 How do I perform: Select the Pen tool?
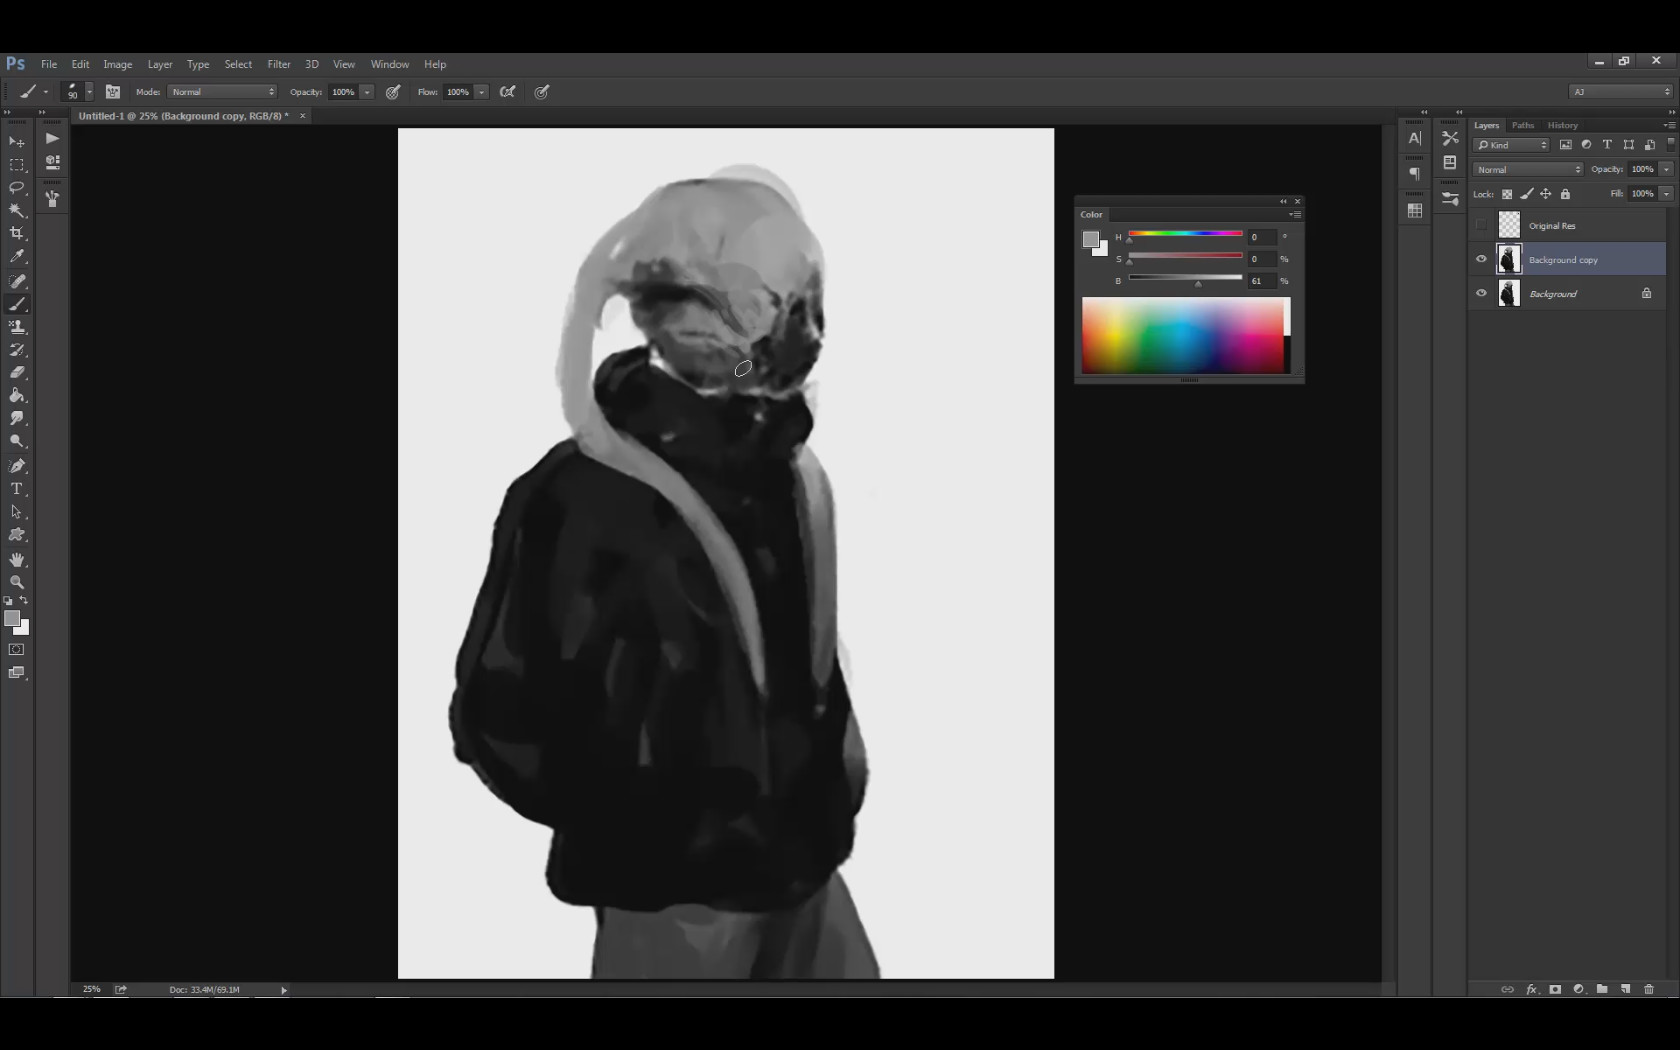coord(17,466)
